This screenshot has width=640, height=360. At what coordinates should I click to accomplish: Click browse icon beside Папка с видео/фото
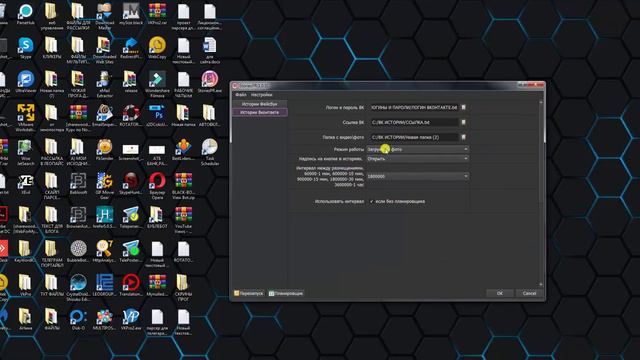(463, 137)
